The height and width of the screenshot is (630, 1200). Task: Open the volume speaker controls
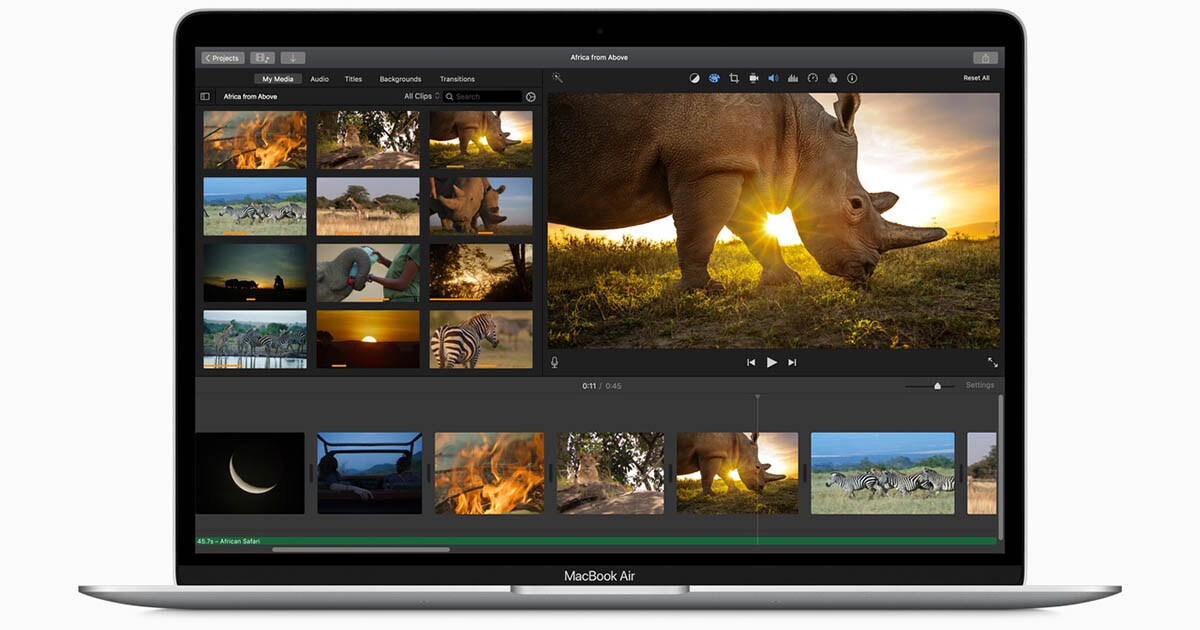[x=773, y=78]
